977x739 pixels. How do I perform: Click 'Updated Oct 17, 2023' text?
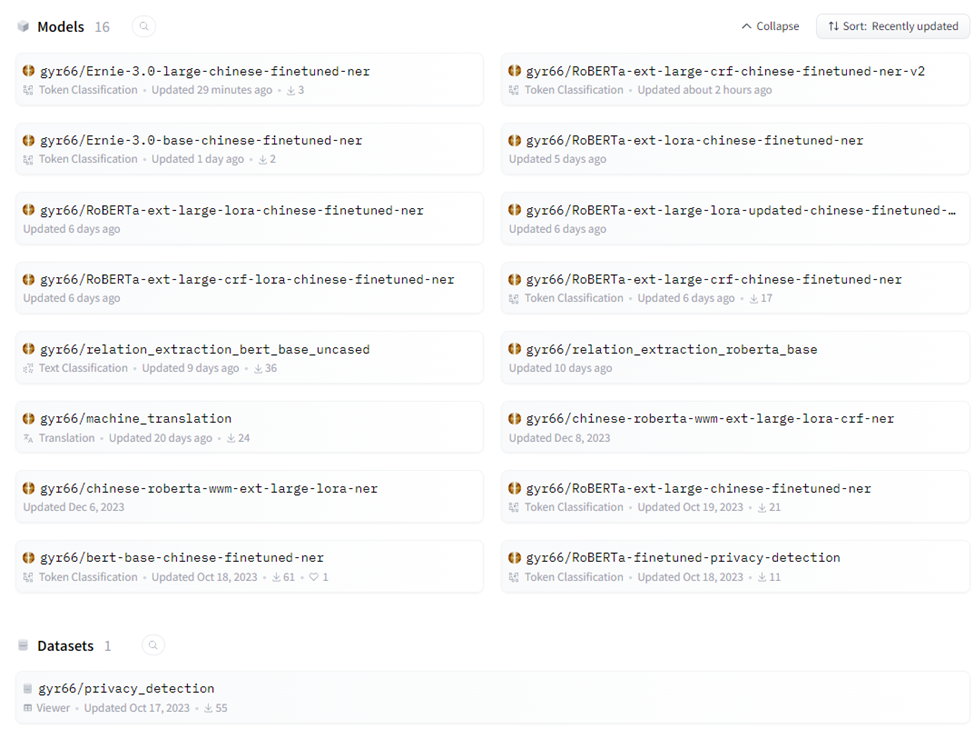pos(137,708)
